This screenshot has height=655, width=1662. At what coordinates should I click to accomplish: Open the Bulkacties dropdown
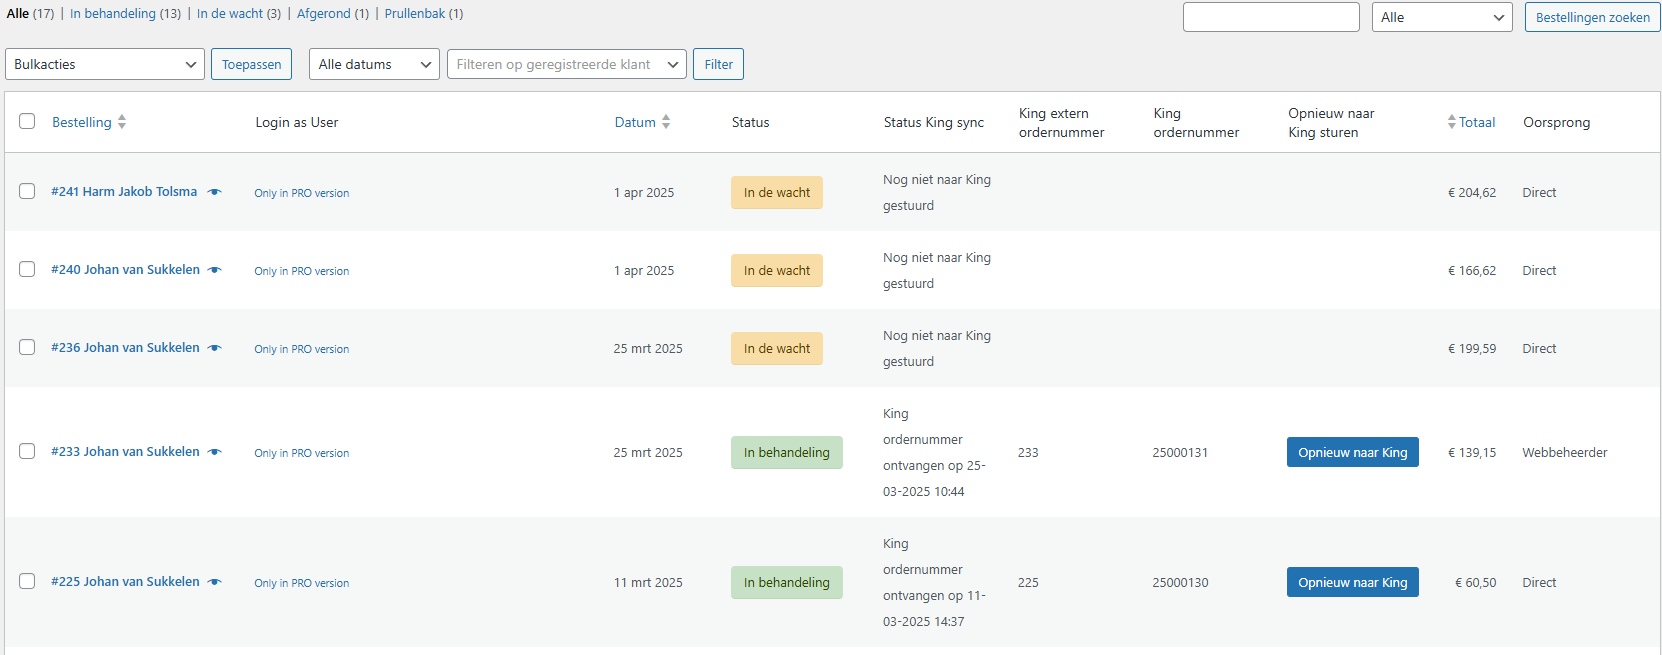pyautogui.click(x=105, y=64)
